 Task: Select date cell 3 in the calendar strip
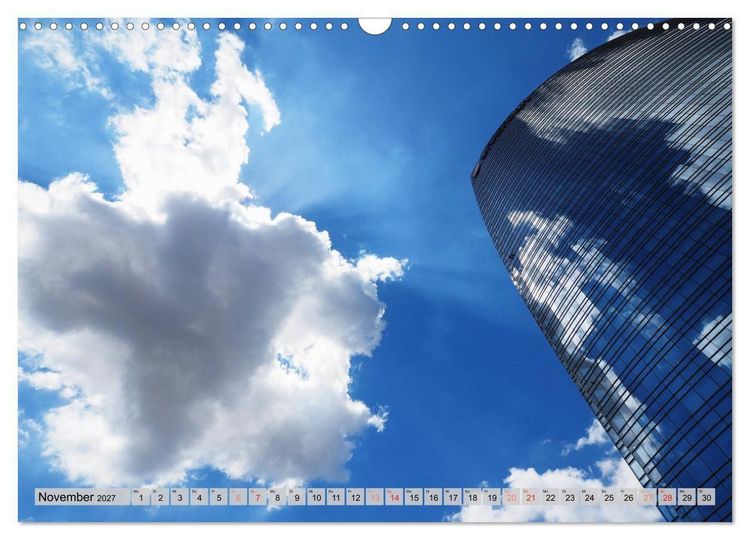click(180, 497)
